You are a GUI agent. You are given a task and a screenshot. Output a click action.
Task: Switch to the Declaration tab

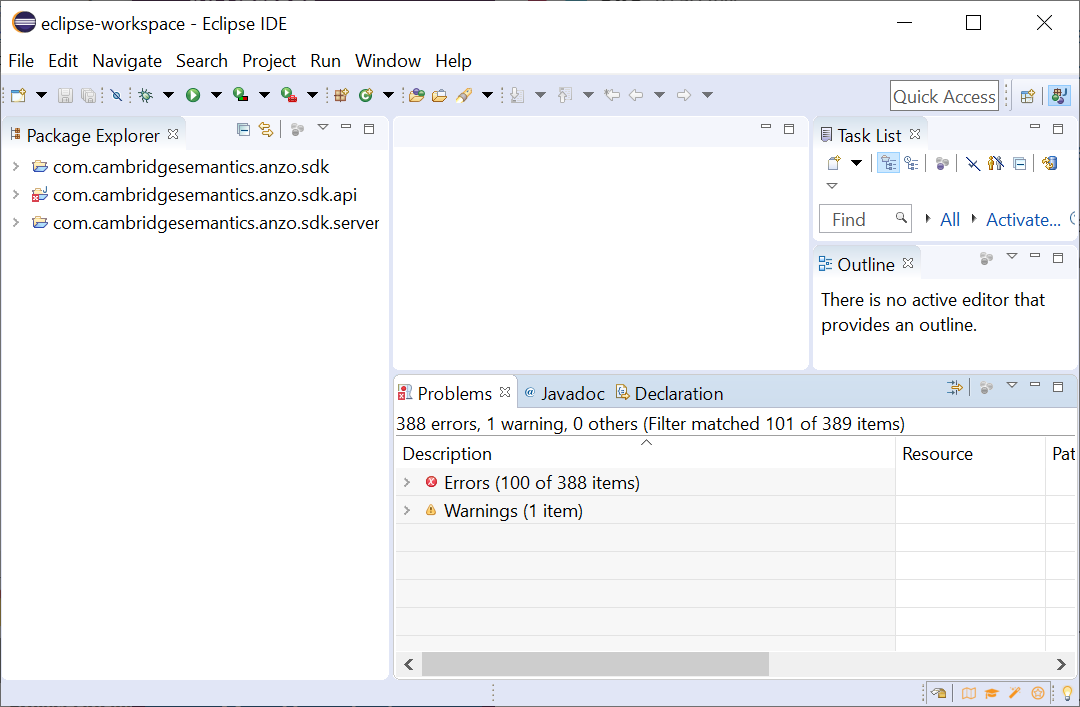coord(669,393)
